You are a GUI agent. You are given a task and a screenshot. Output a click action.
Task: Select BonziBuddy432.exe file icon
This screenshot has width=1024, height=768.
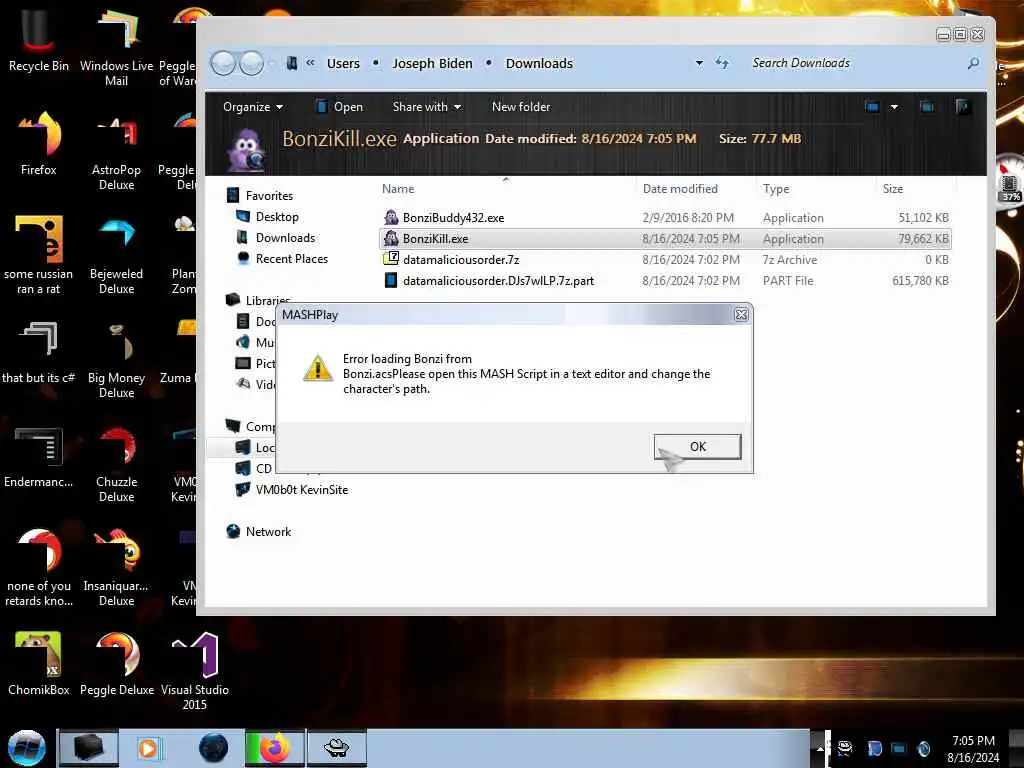(391, 217)
